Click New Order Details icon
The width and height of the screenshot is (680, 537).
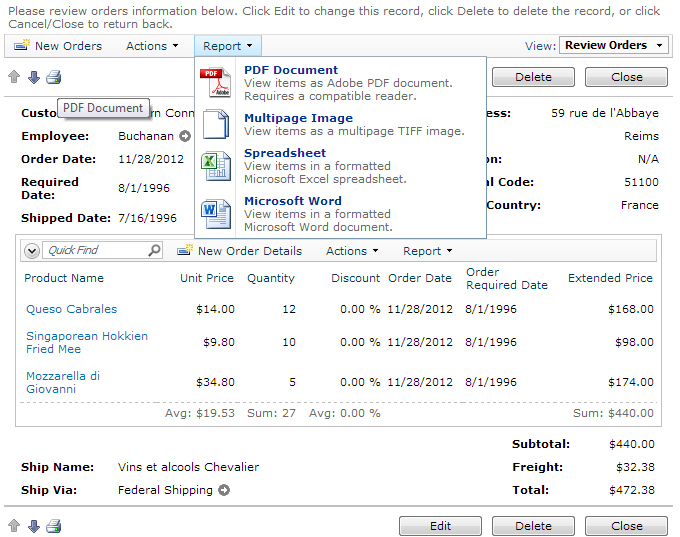click(x=185, y=250)
